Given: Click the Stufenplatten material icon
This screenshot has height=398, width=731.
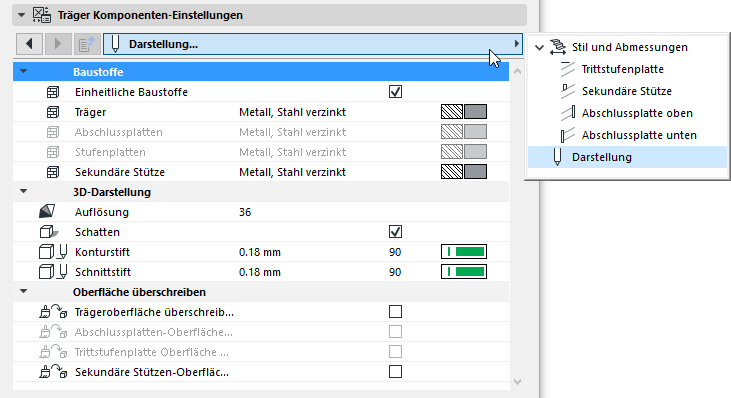Looking at the screenshot, I should coord(53,152).
